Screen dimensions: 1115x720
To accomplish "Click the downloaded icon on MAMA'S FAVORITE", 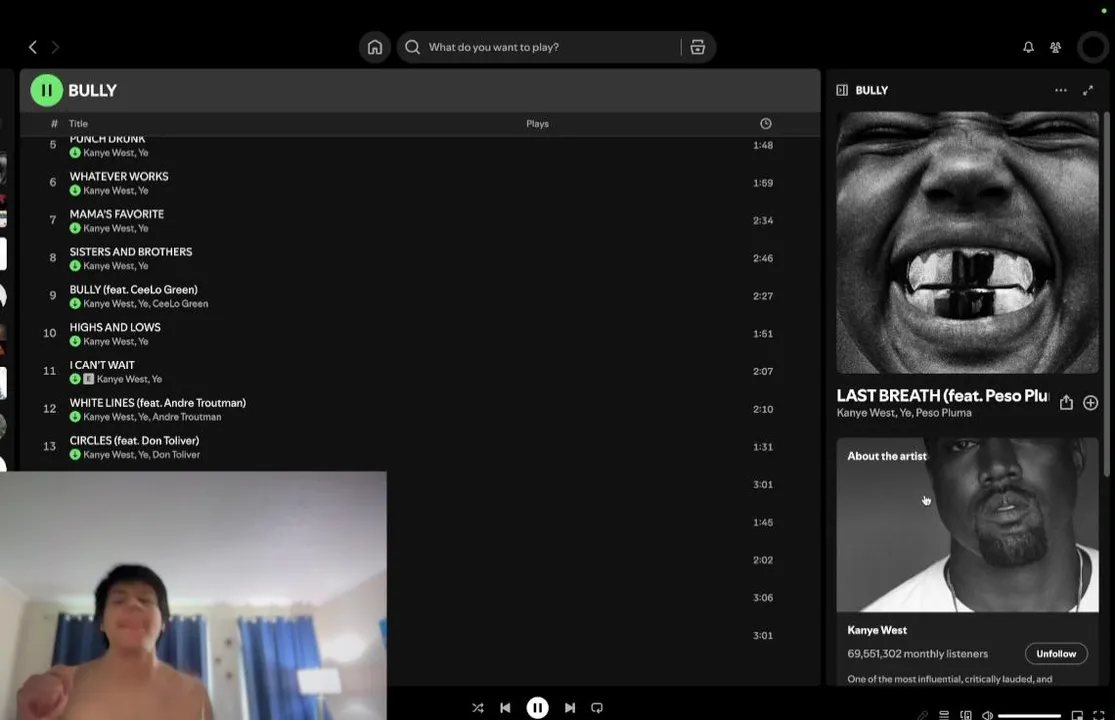I will 75,228.
